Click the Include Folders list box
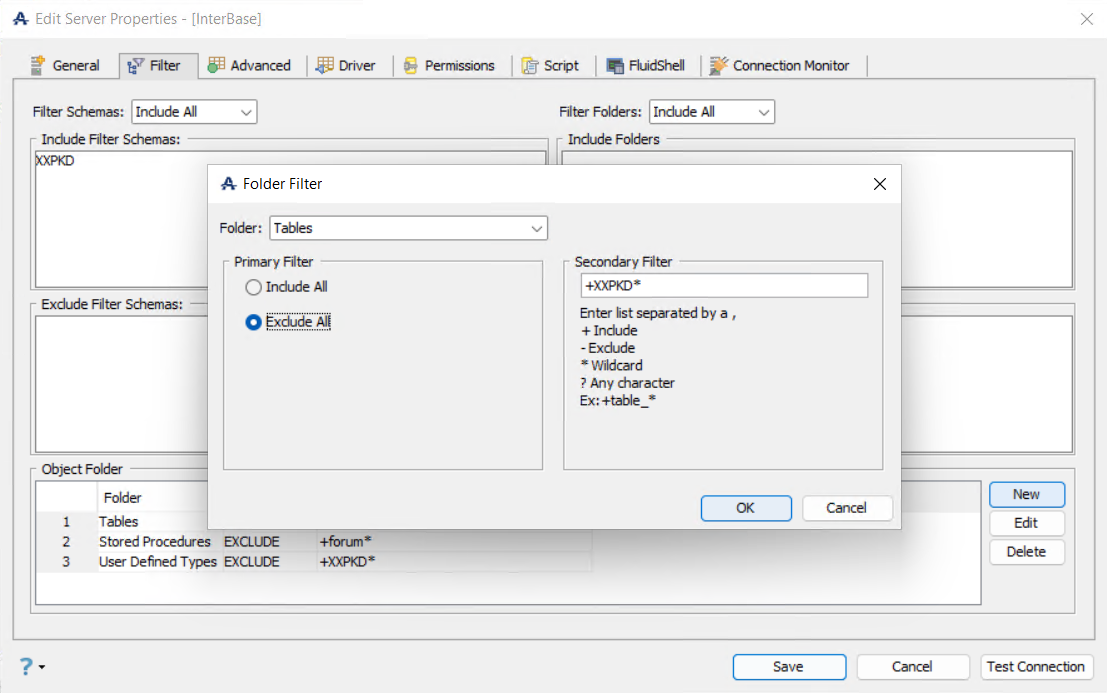 tap(987, 219)
